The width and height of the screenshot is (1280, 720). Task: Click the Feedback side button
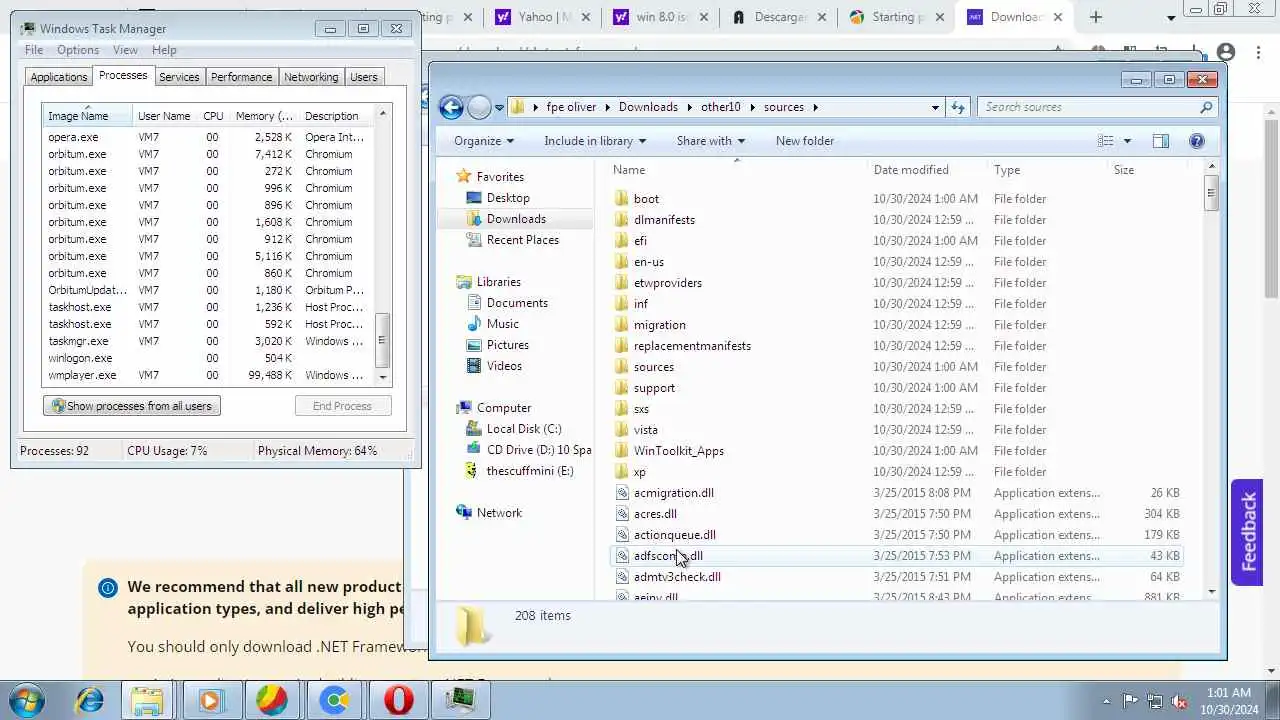[x=1247, y=532]
